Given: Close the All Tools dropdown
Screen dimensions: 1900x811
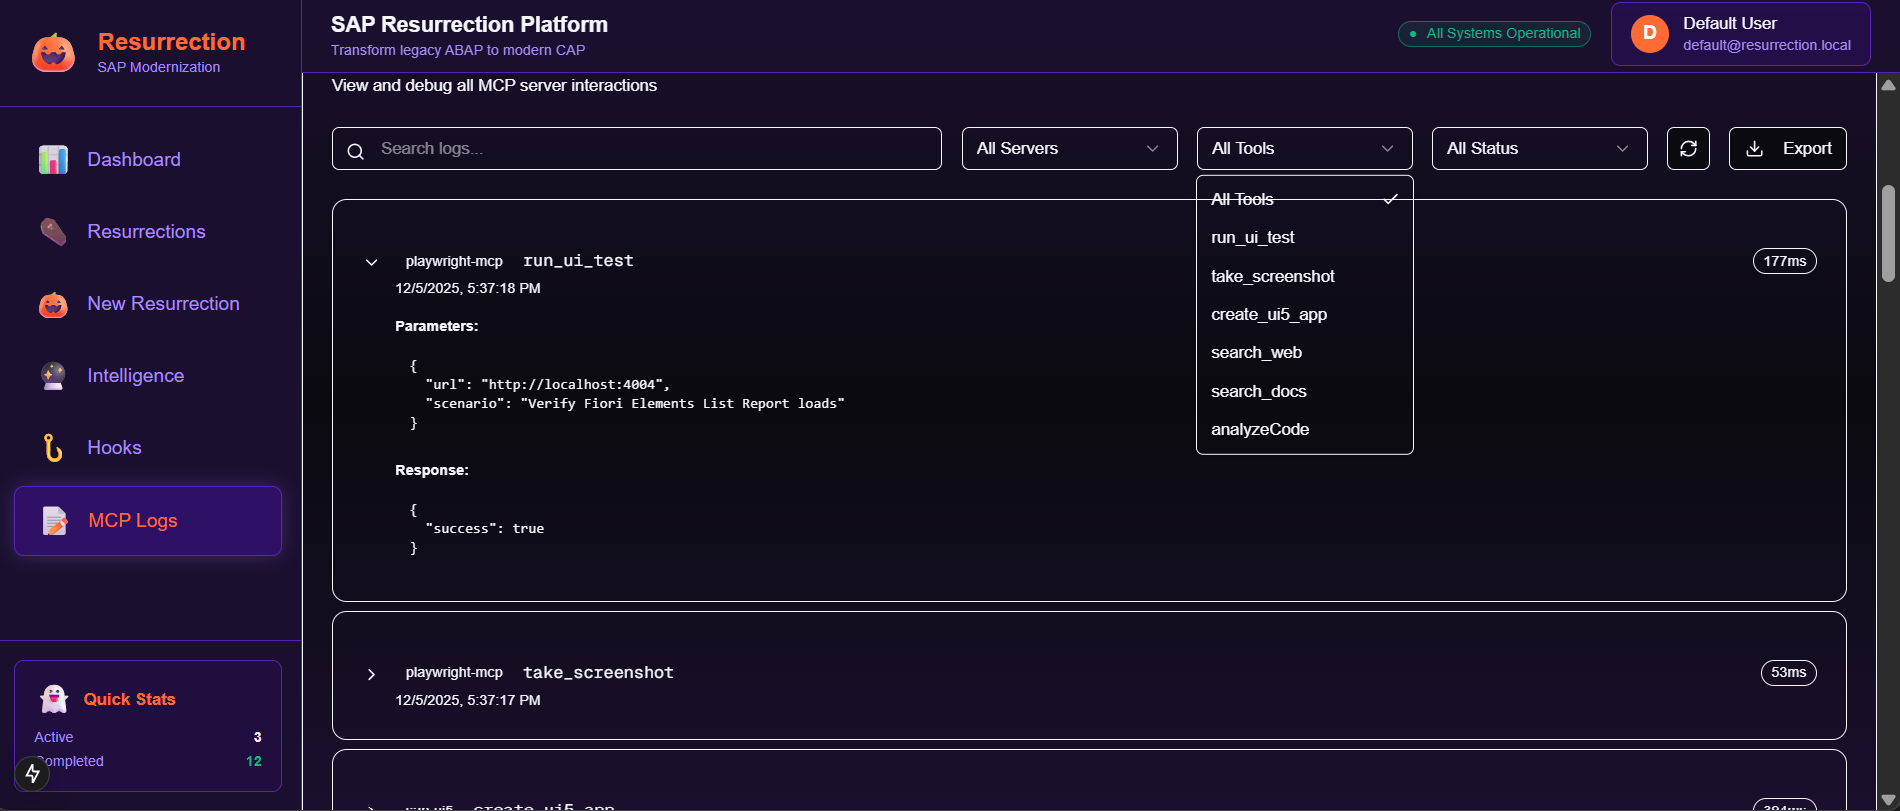Looking at the screenshot, I should pyautogui.click(x=1304, y=148).
